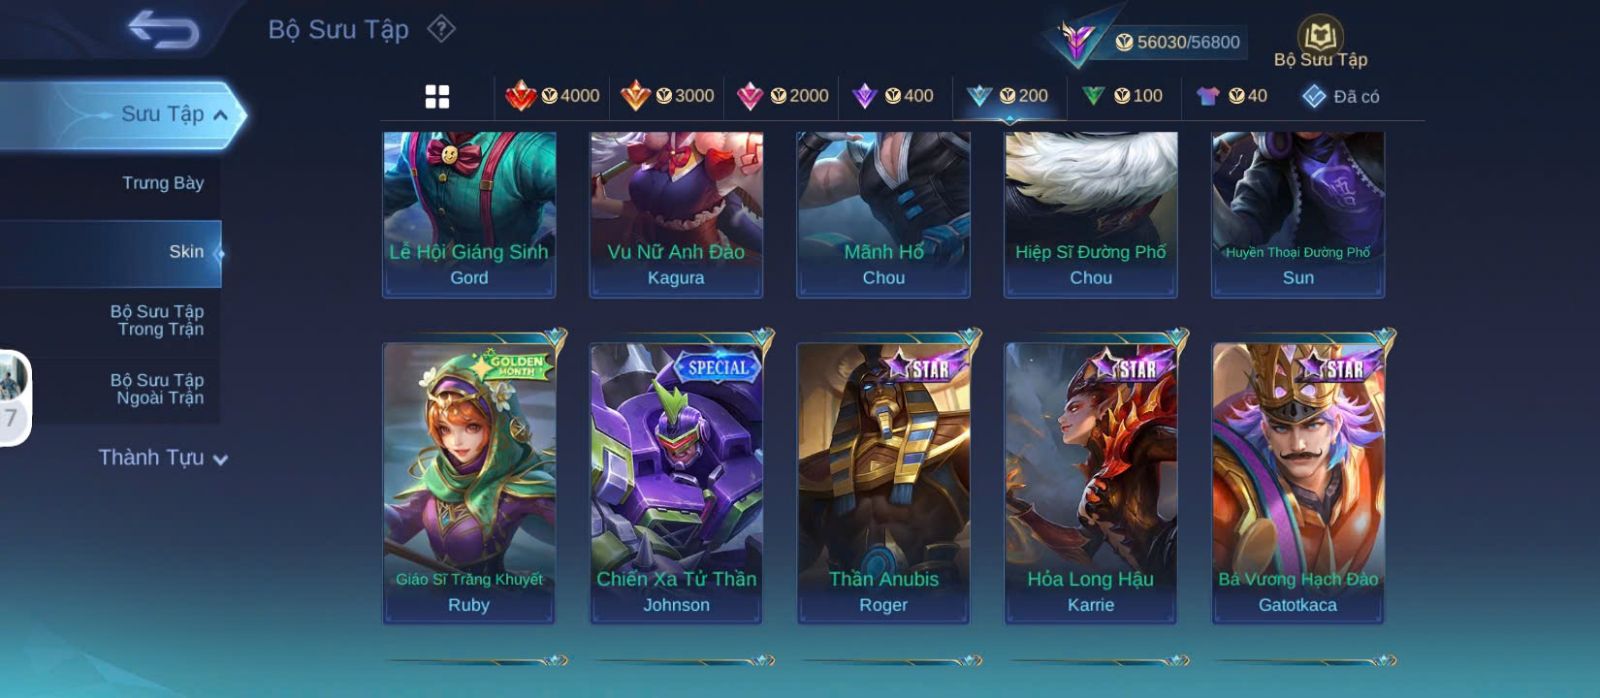This screenshot has height=698, width=1600.
Task: Select the 40 points shirt tier
Action: (1231, 96)
